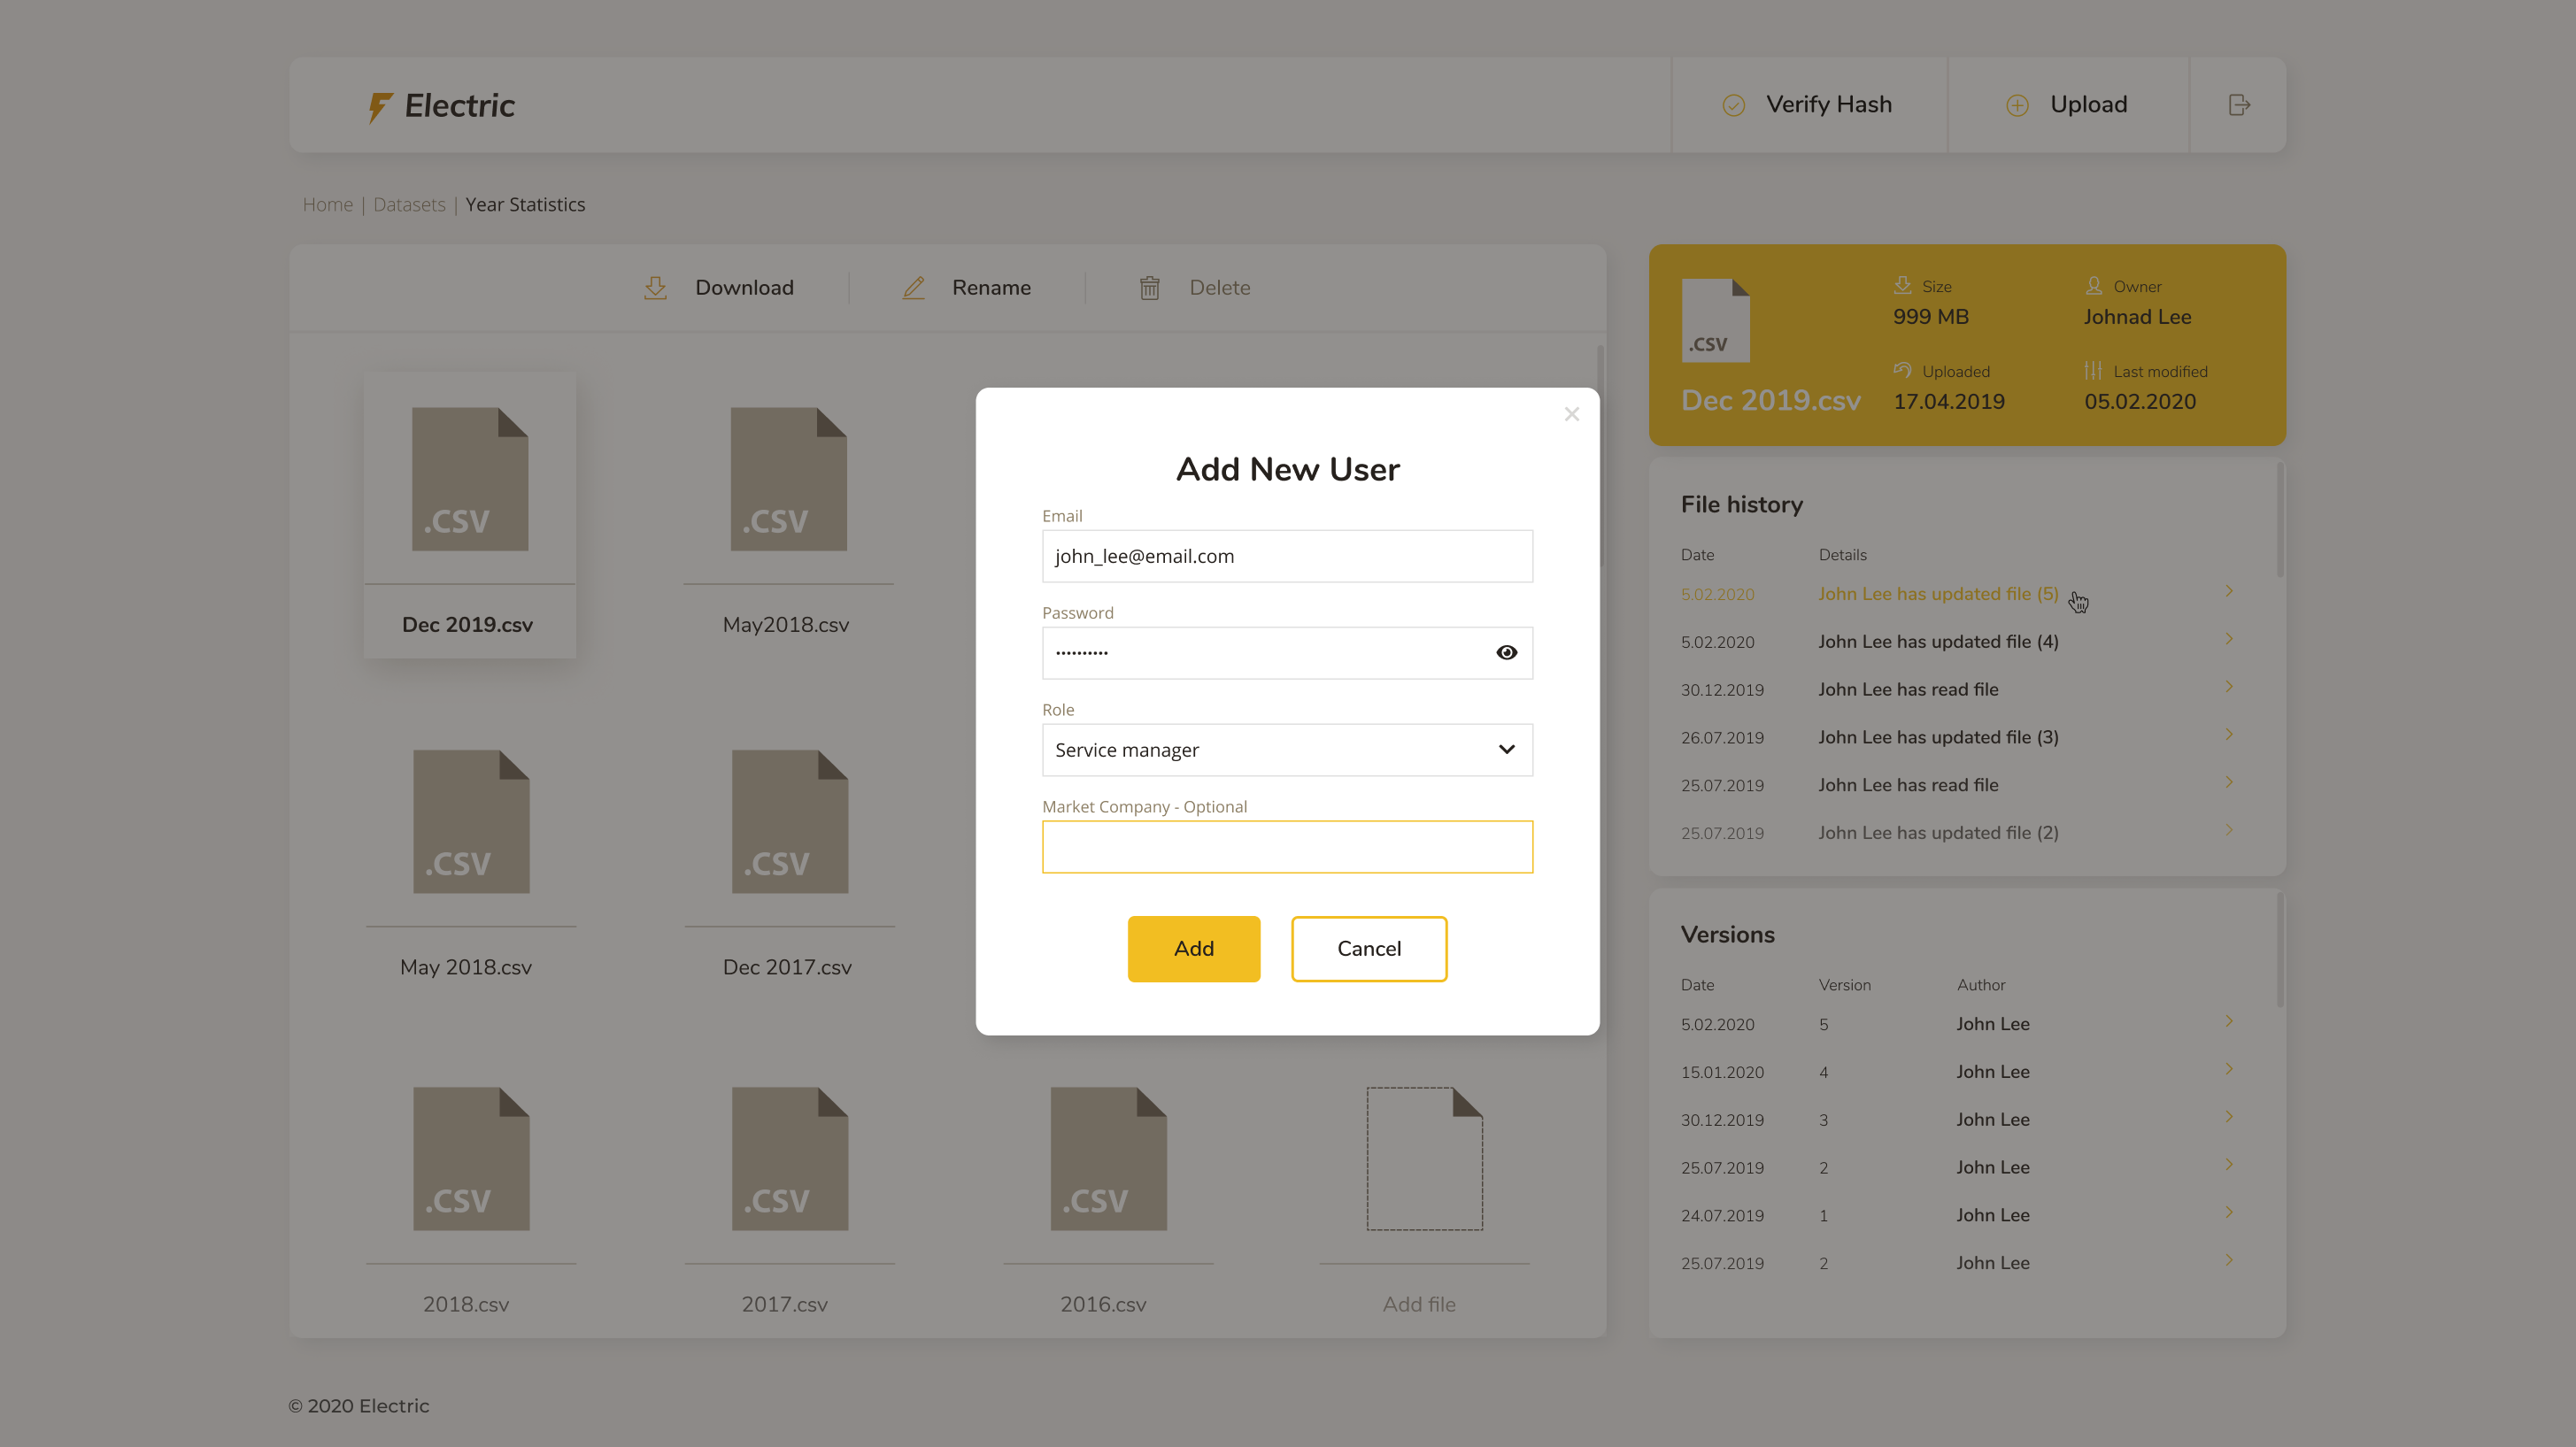Screen dimensions: 2576x1447
Task: Click the Rename pencil icon
Action: (913, 288)
